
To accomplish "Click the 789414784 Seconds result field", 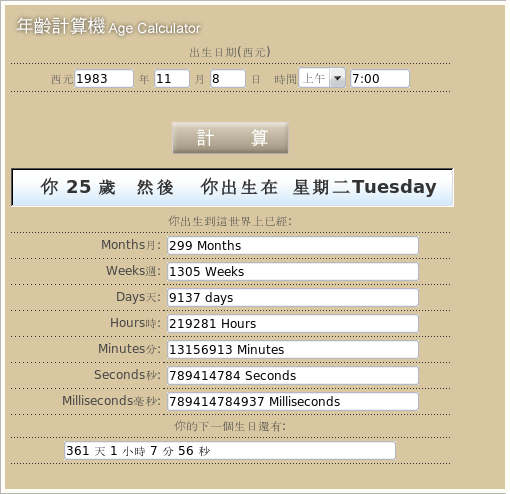I will (293, 376).
